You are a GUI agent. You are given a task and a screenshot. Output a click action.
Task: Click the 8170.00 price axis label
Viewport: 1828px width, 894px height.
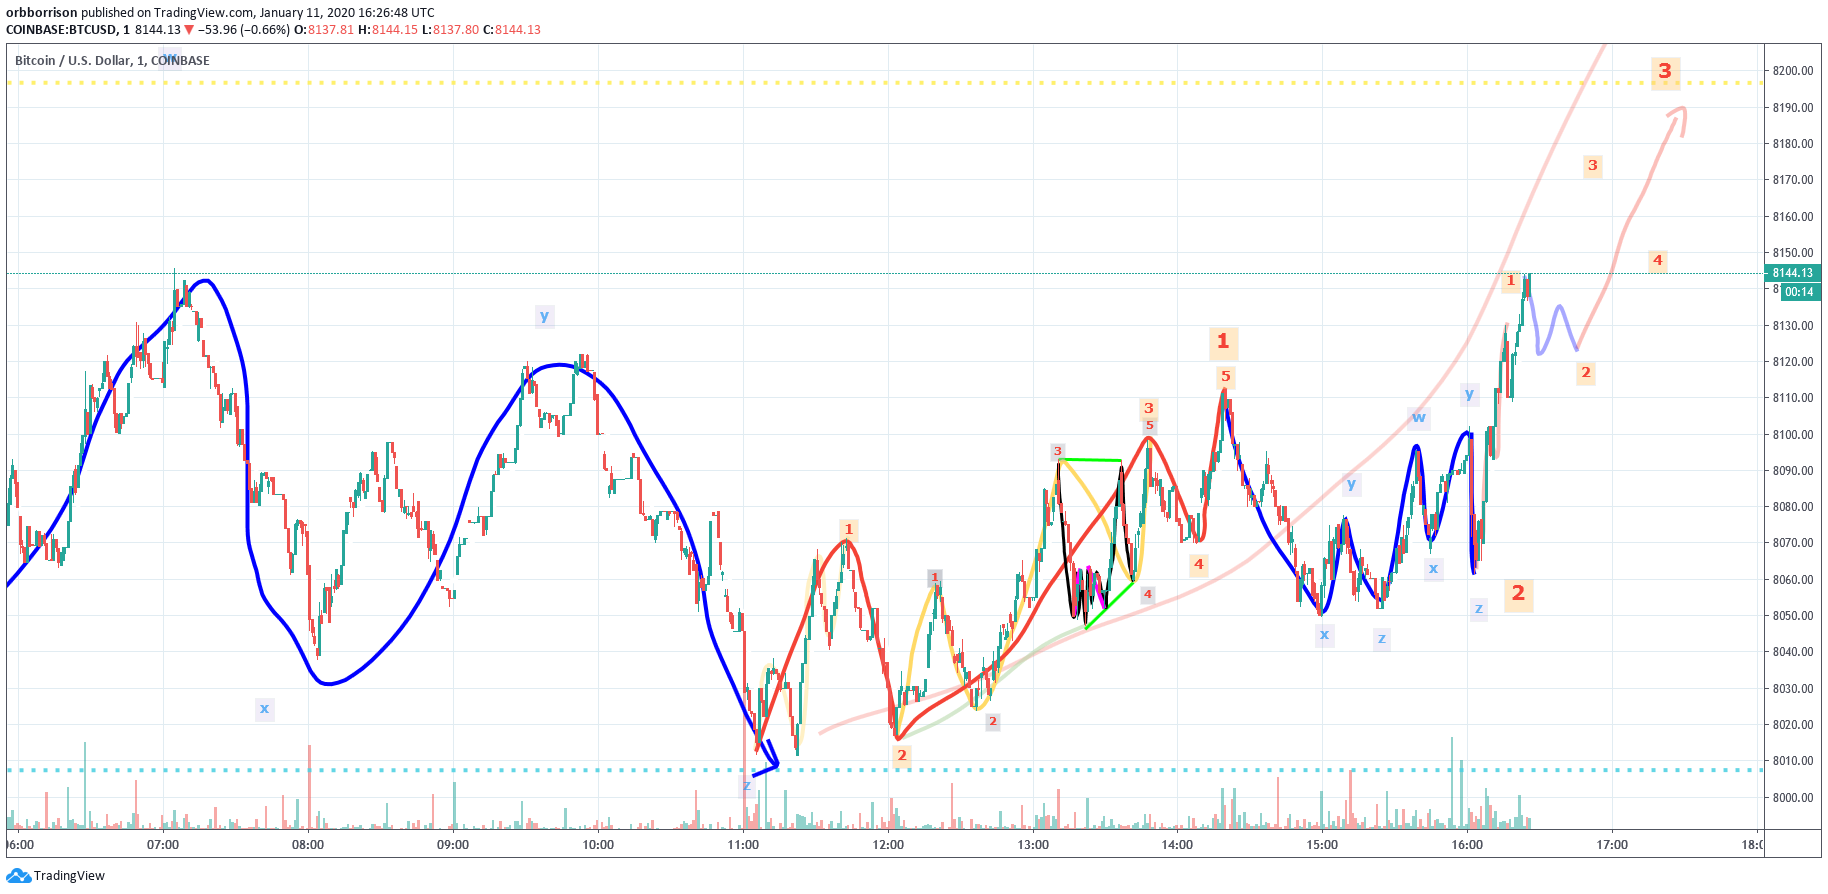[x=1793, y=180]
